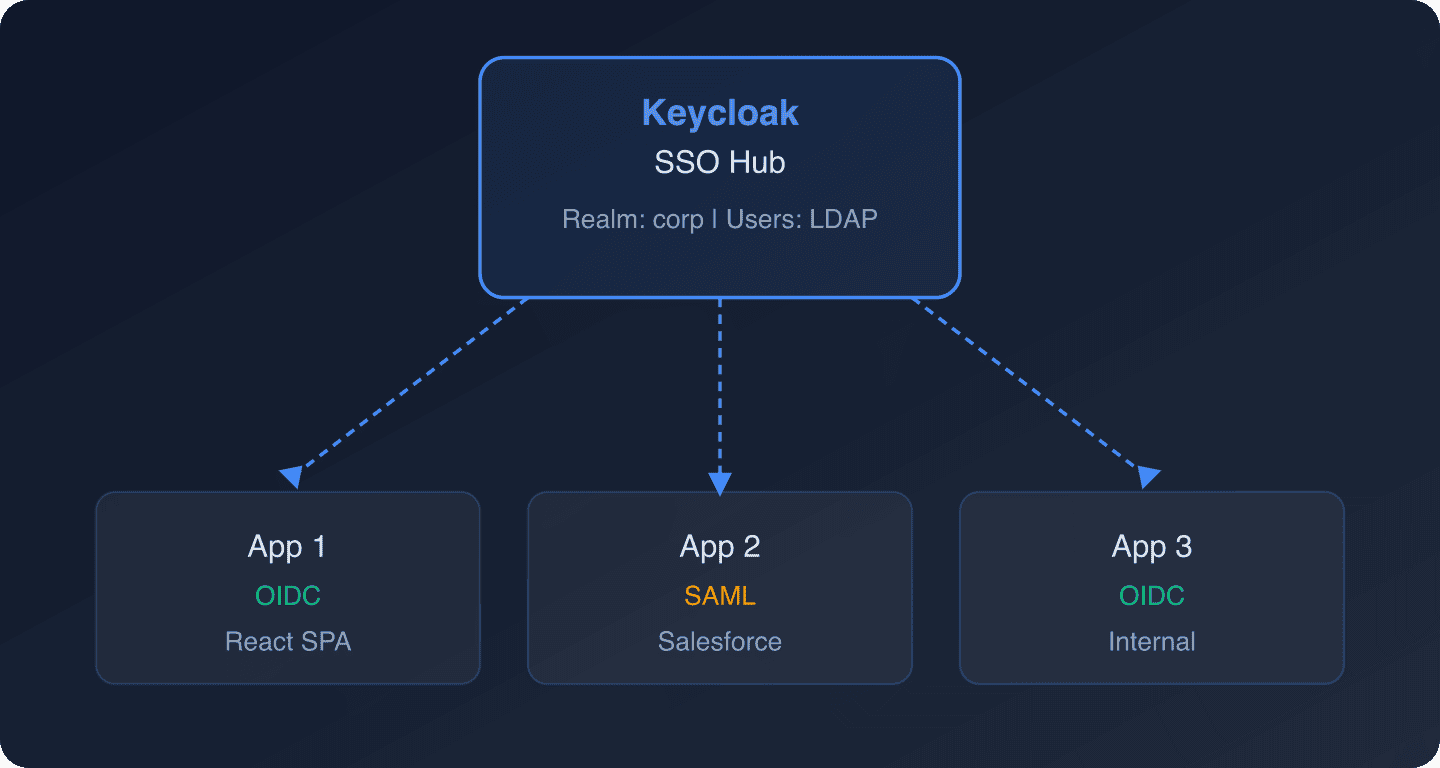The image size is (1440, 768).
Task: Select the OIDC label under App 3
Action: pos(1152,596)
